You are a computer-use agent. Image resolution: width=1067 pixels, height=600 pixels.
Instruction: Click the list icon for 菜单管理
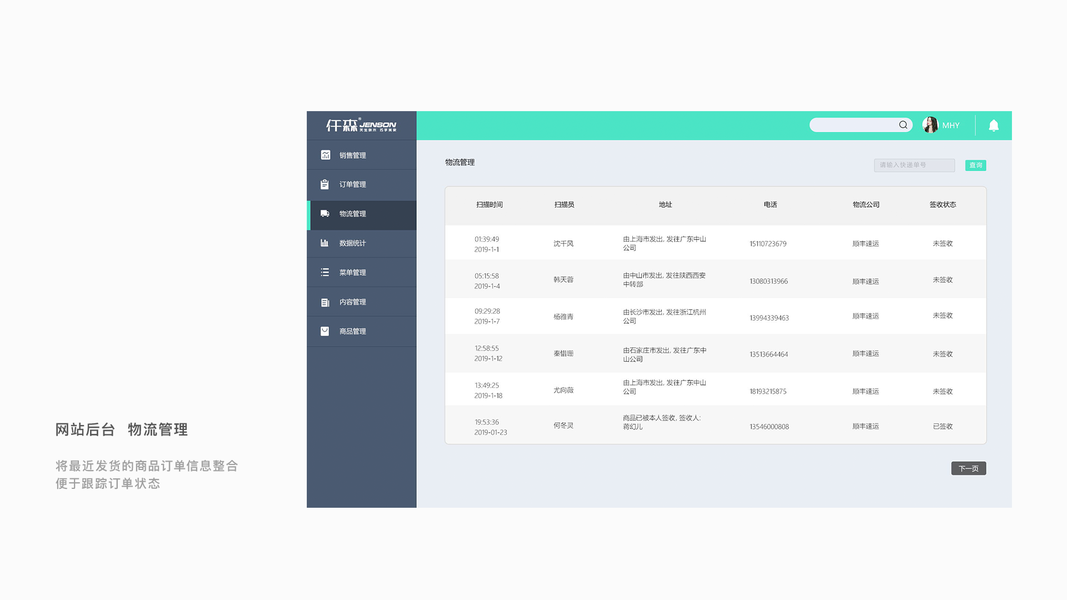click(325, 272)
